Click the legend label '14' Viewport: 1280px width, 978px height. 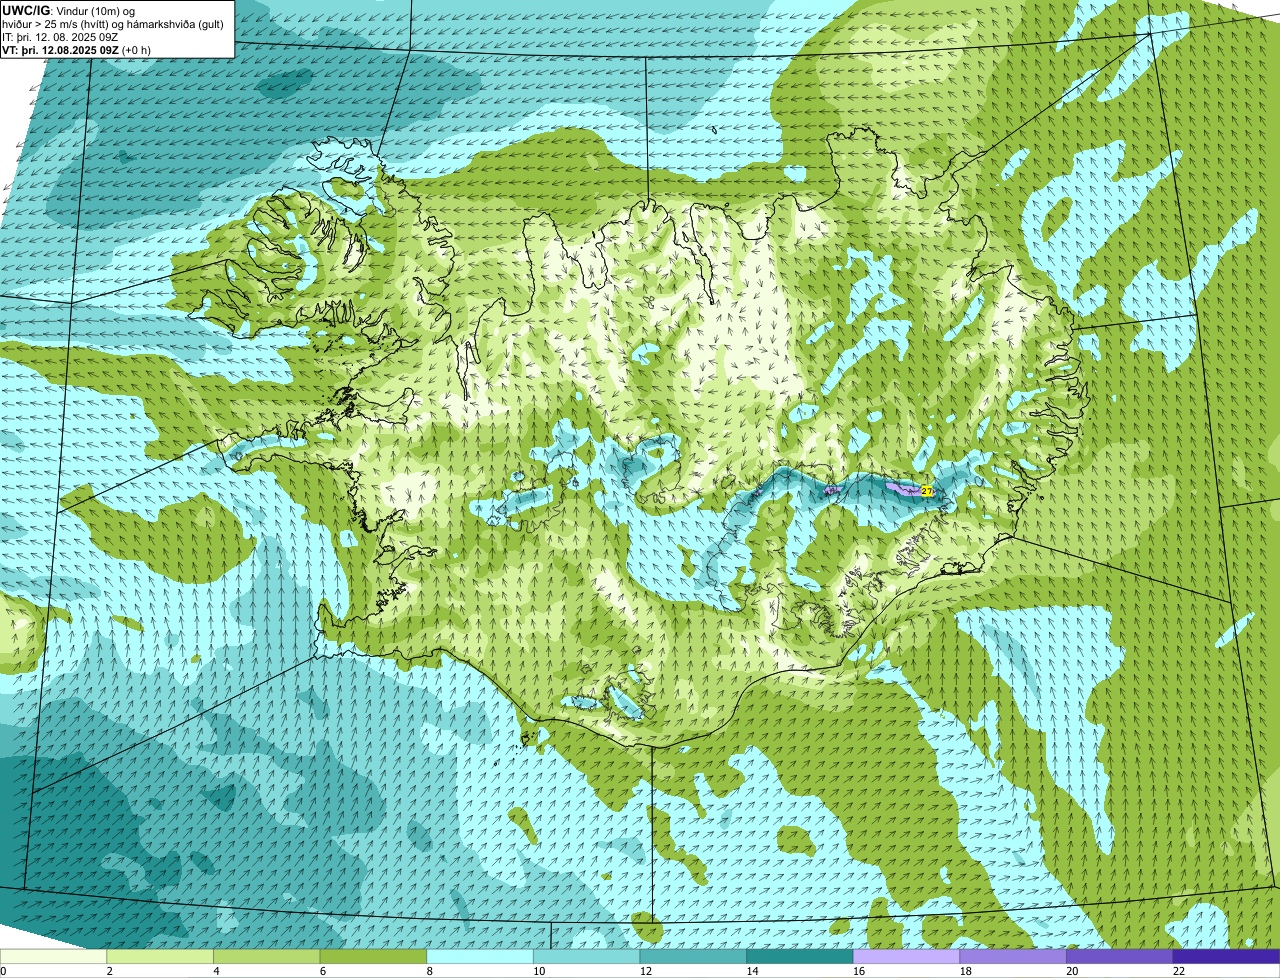(752, 971)
